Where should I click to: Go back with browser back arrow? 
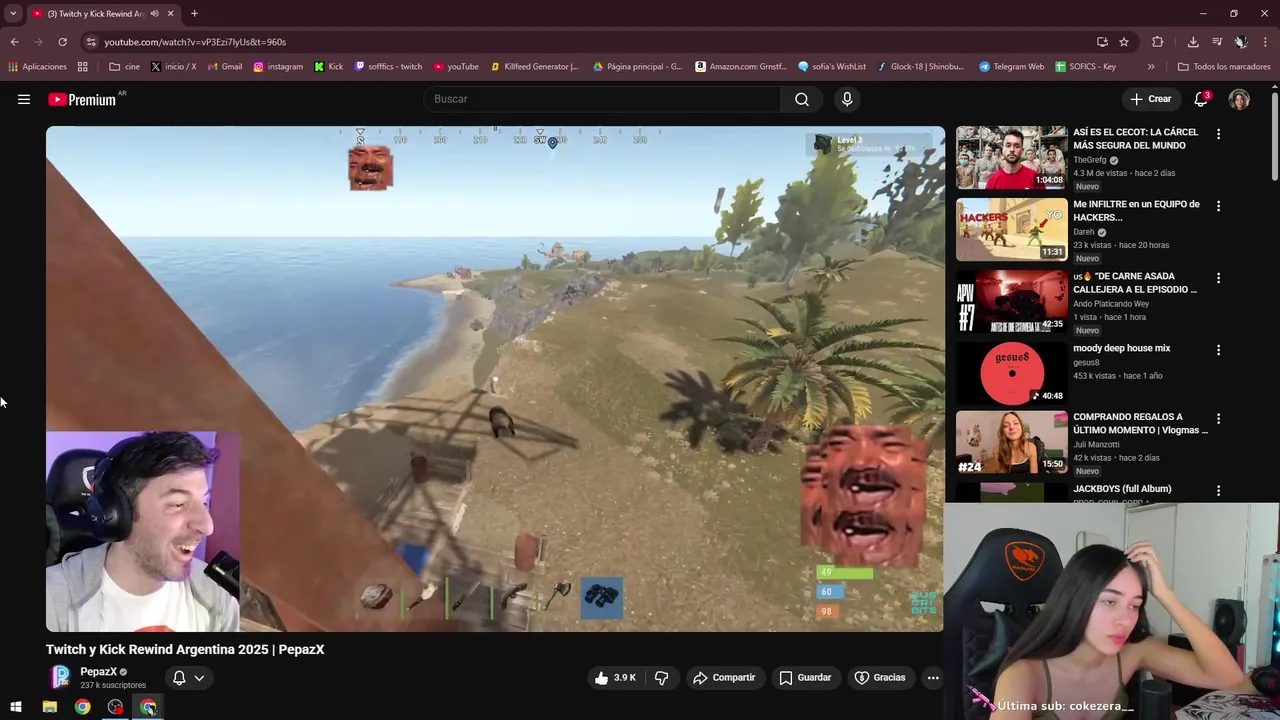pos(14,42)
